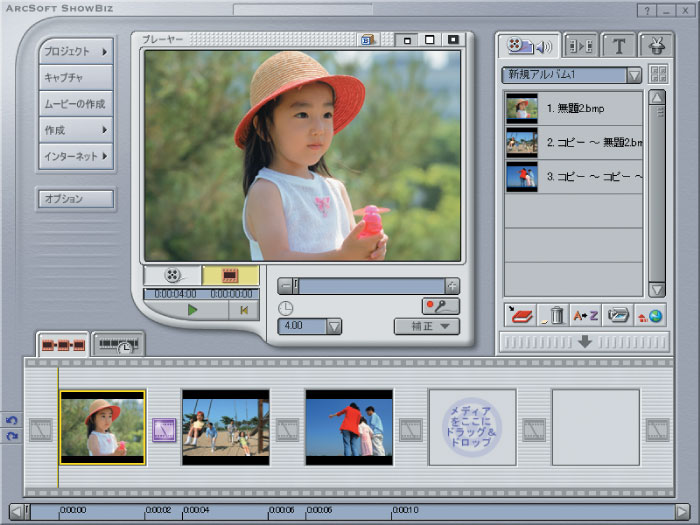This screenshot has height=525, width=700.
Task: Click the キャプチャ button
Action: pyautogui.click(x=75, y=77)
